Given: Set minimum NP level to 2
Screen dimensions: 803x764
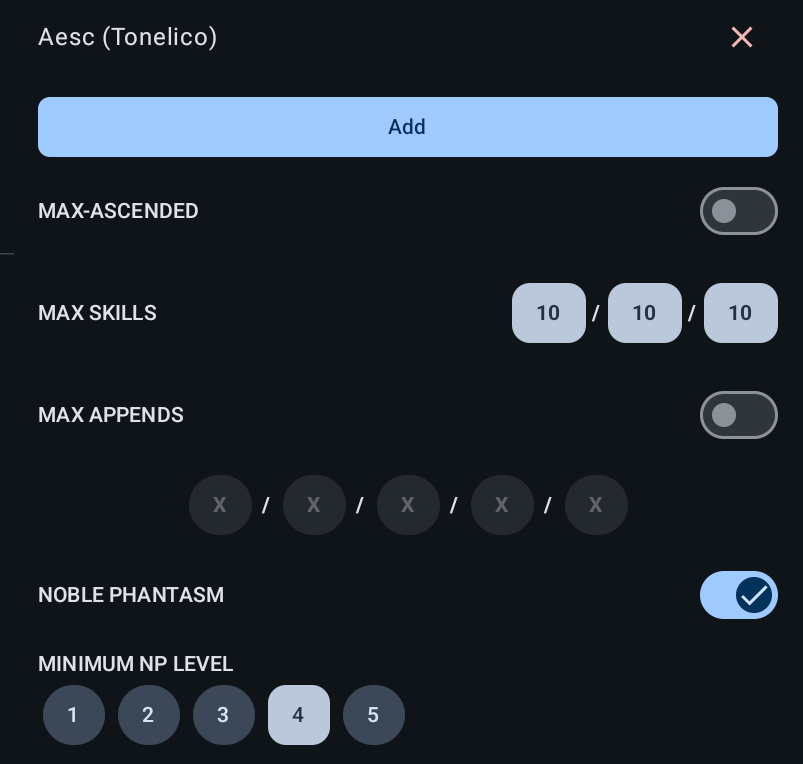Looking at the screenshot, I should tap(148, 715).
